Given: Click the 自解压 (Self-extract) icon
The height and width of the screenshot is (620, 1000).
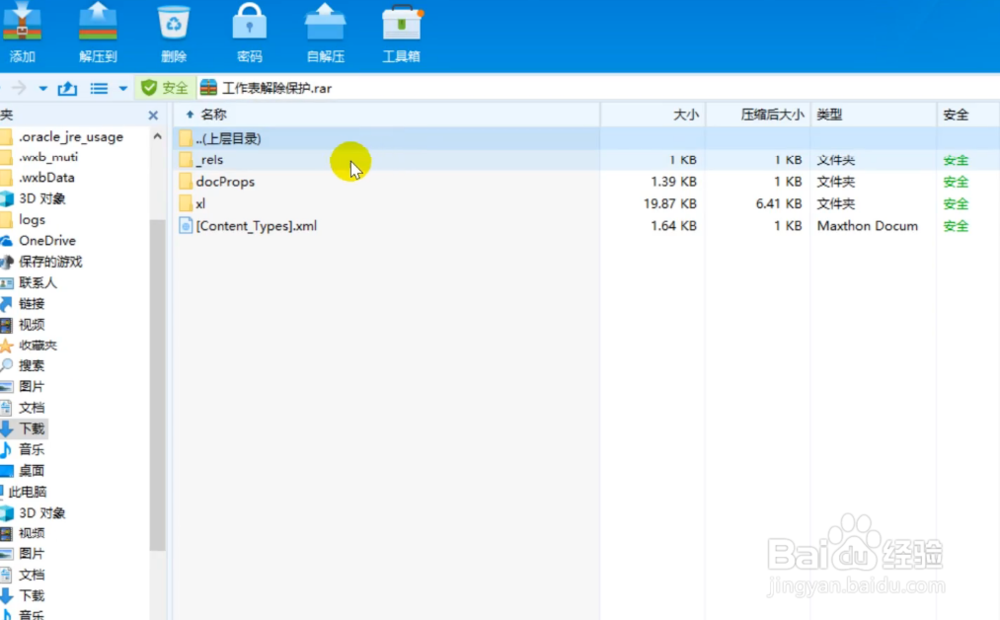Looking at the screenshot, I should [325, 32].
